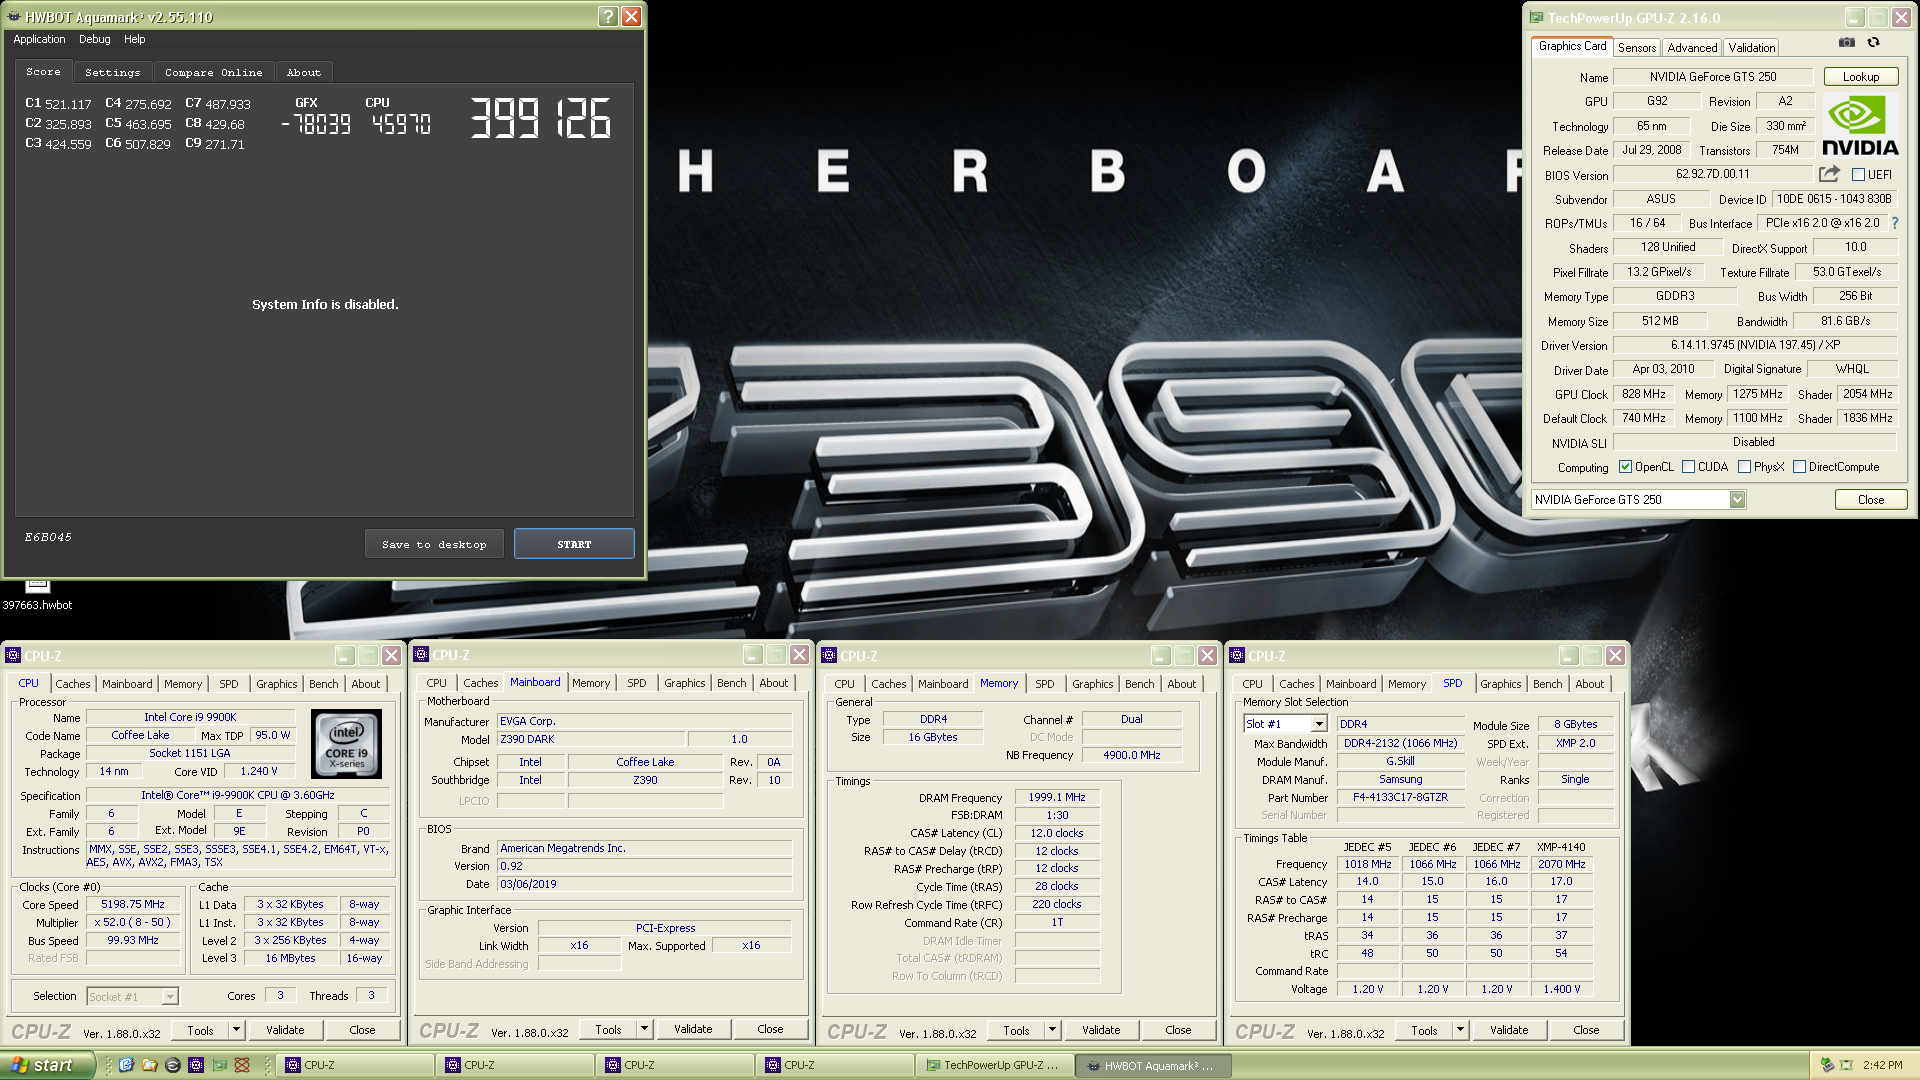Open the Application menu in Aquamark
This screenshot has height=1080, width=1920.
click(39, 39)
